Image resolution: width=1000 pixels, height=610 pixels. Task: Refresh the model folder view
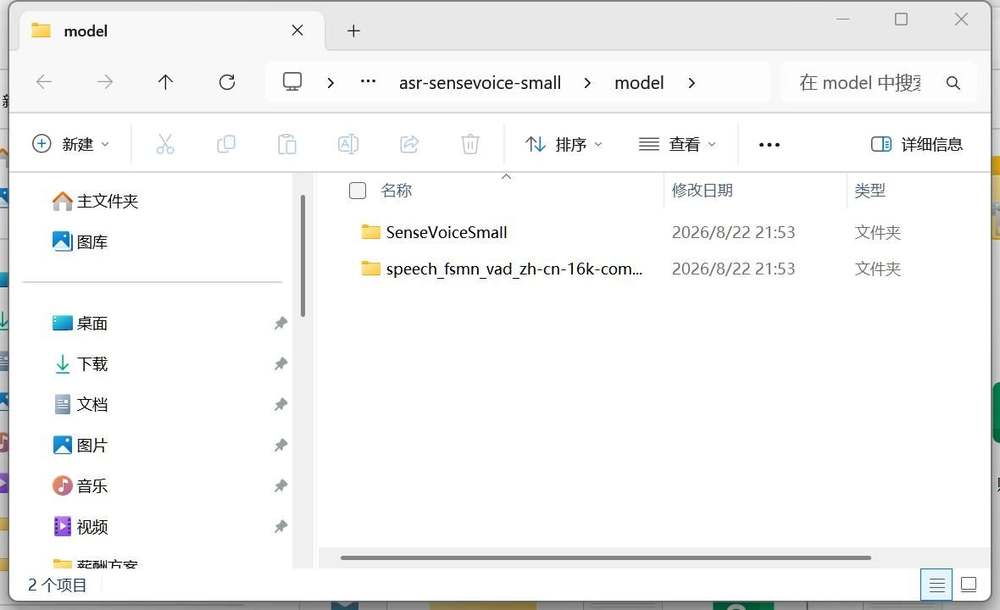pos(227,82)
